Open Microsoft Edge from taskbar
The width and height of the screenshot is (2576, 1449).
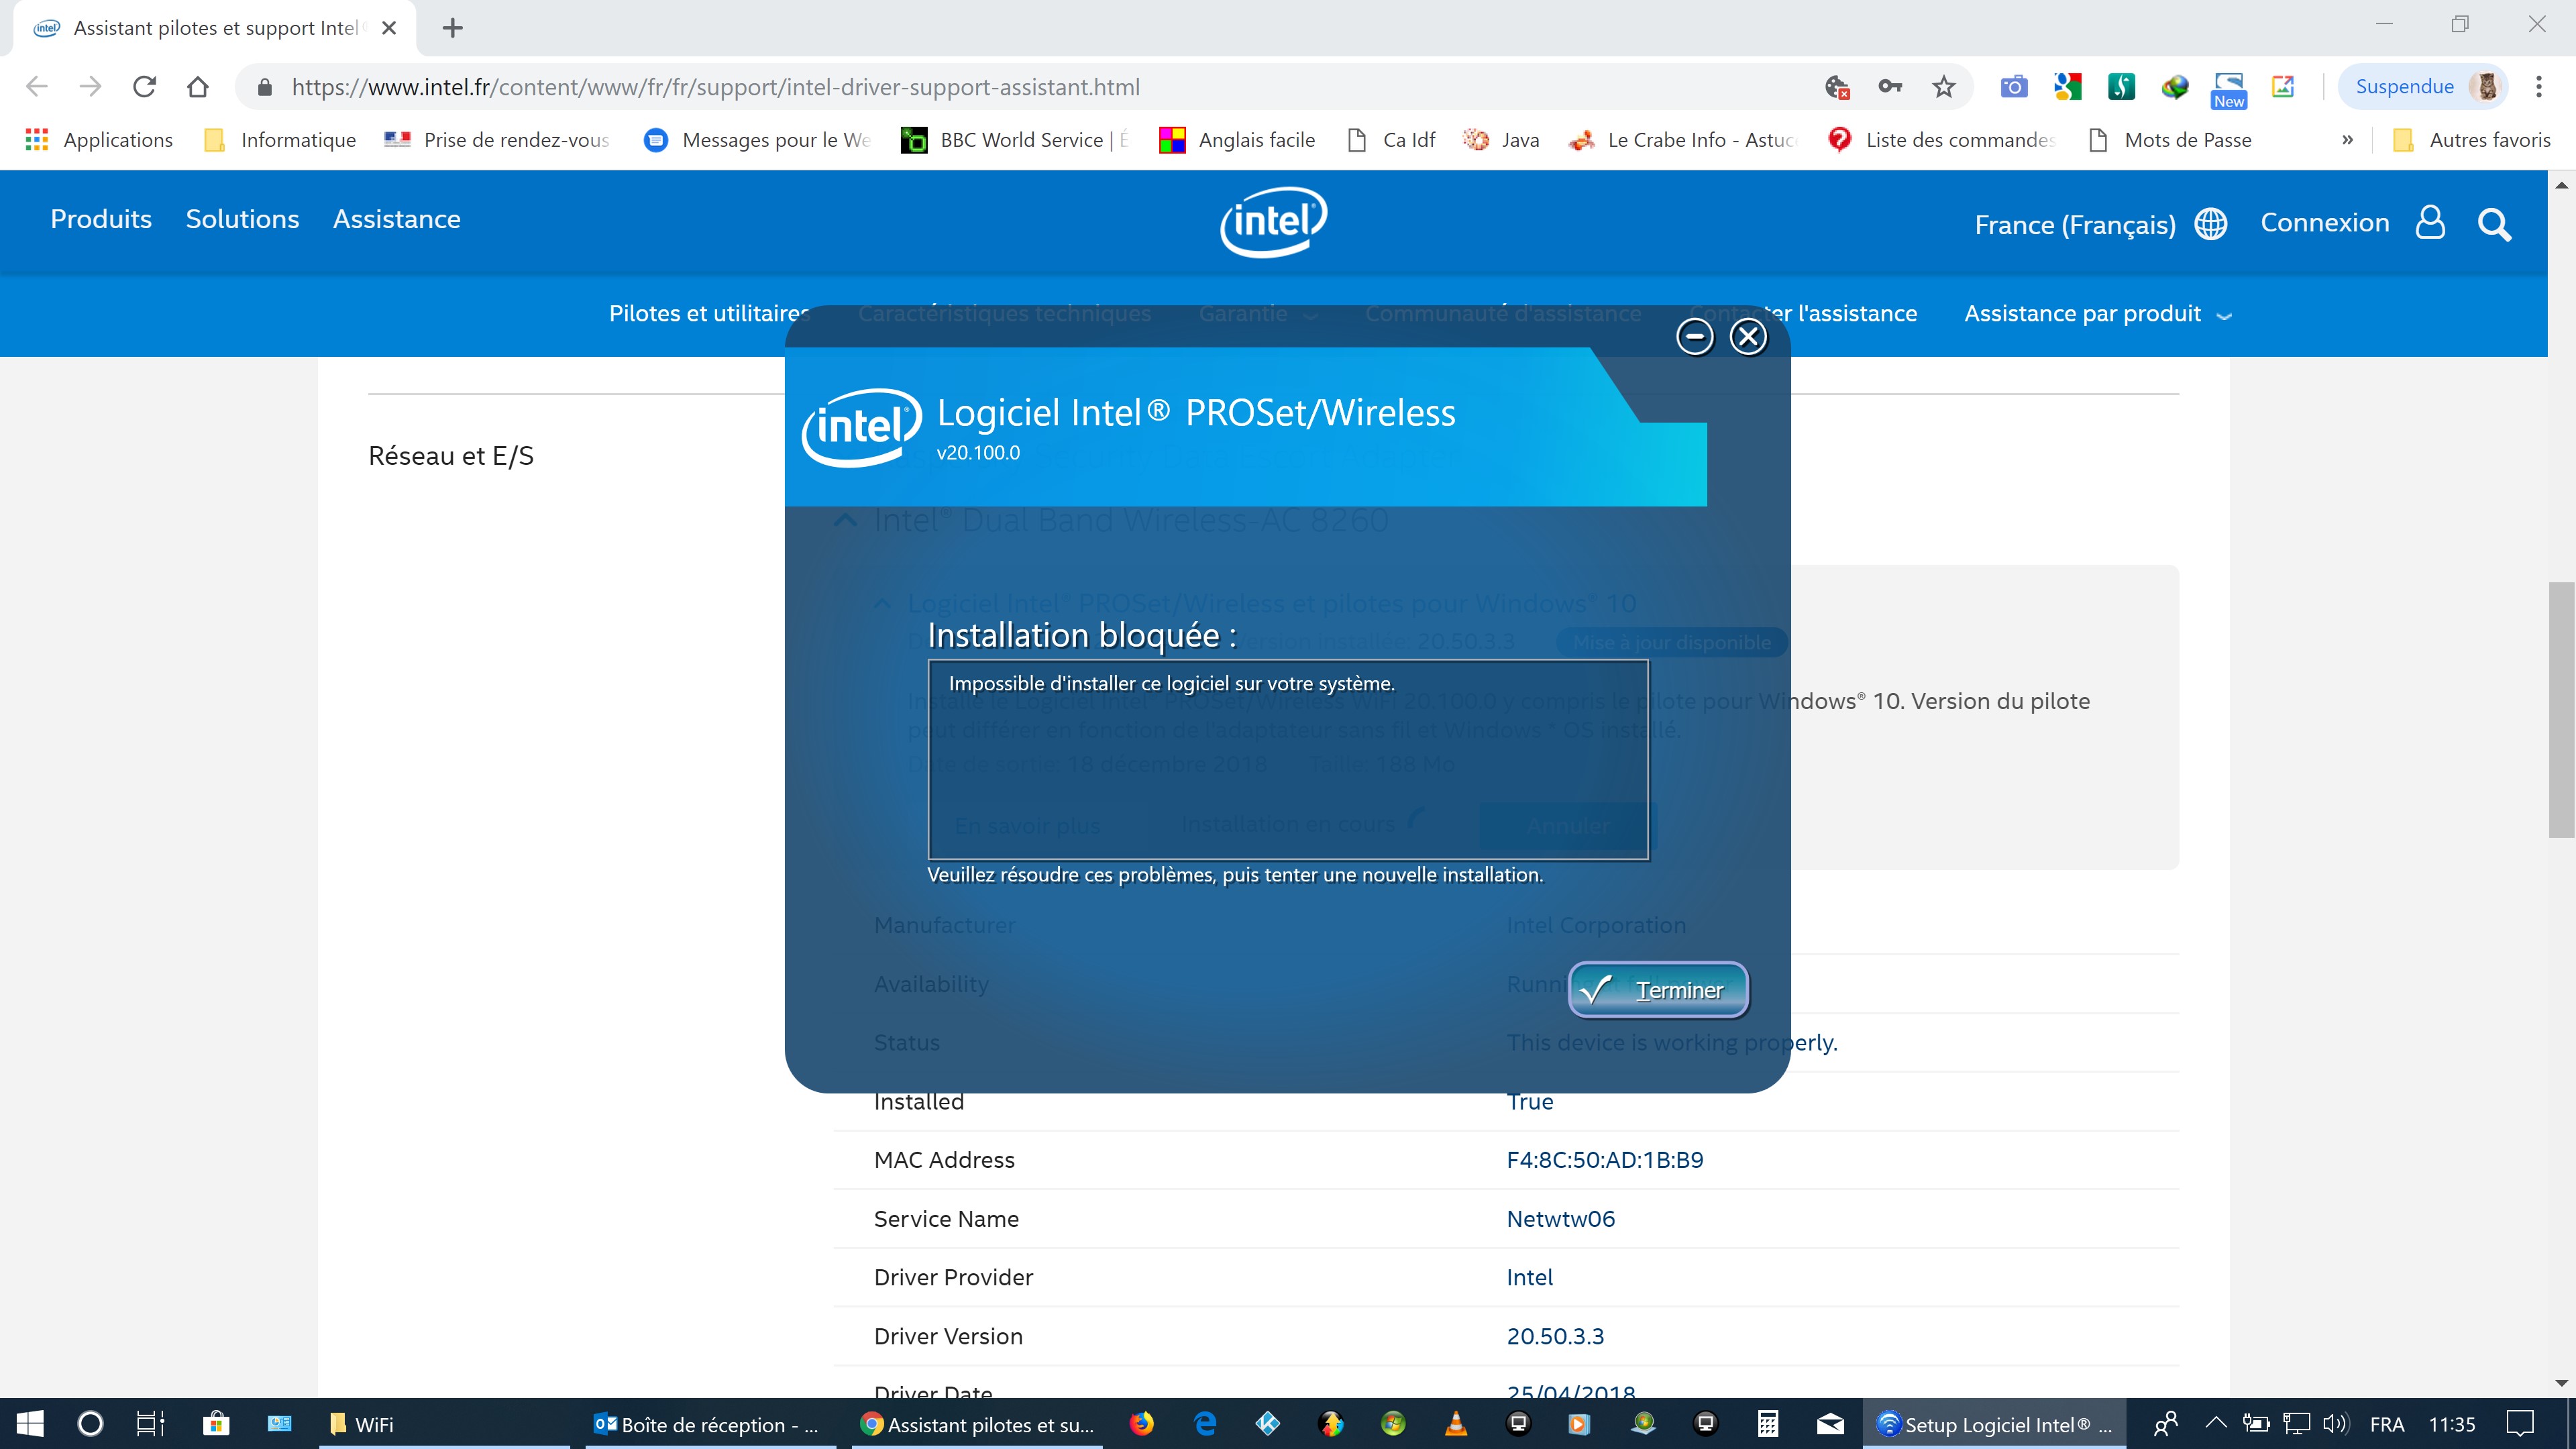[x=1205, y=1424]
